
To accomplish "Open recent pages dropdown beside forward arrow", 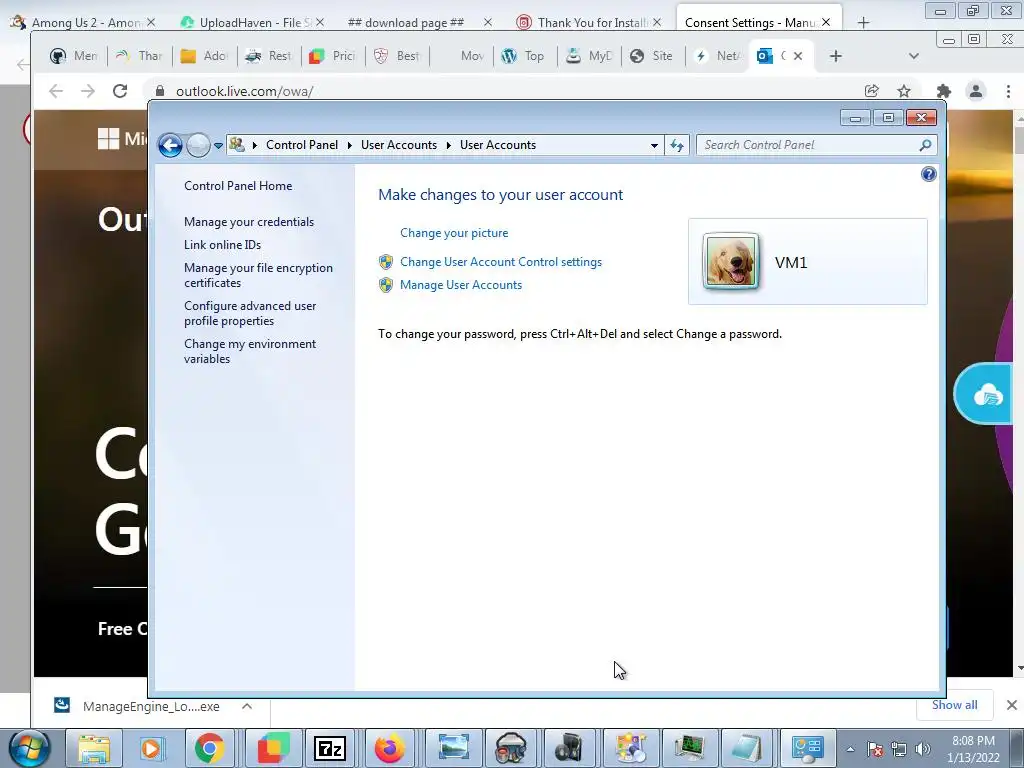I will point(218,146).
